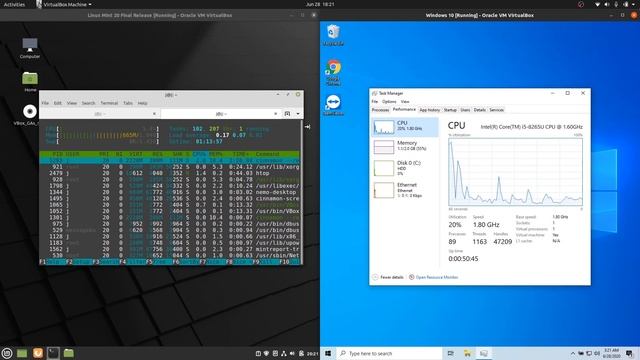640x360 pixels.
Task: Open terminal View menu
Action: 72,103
